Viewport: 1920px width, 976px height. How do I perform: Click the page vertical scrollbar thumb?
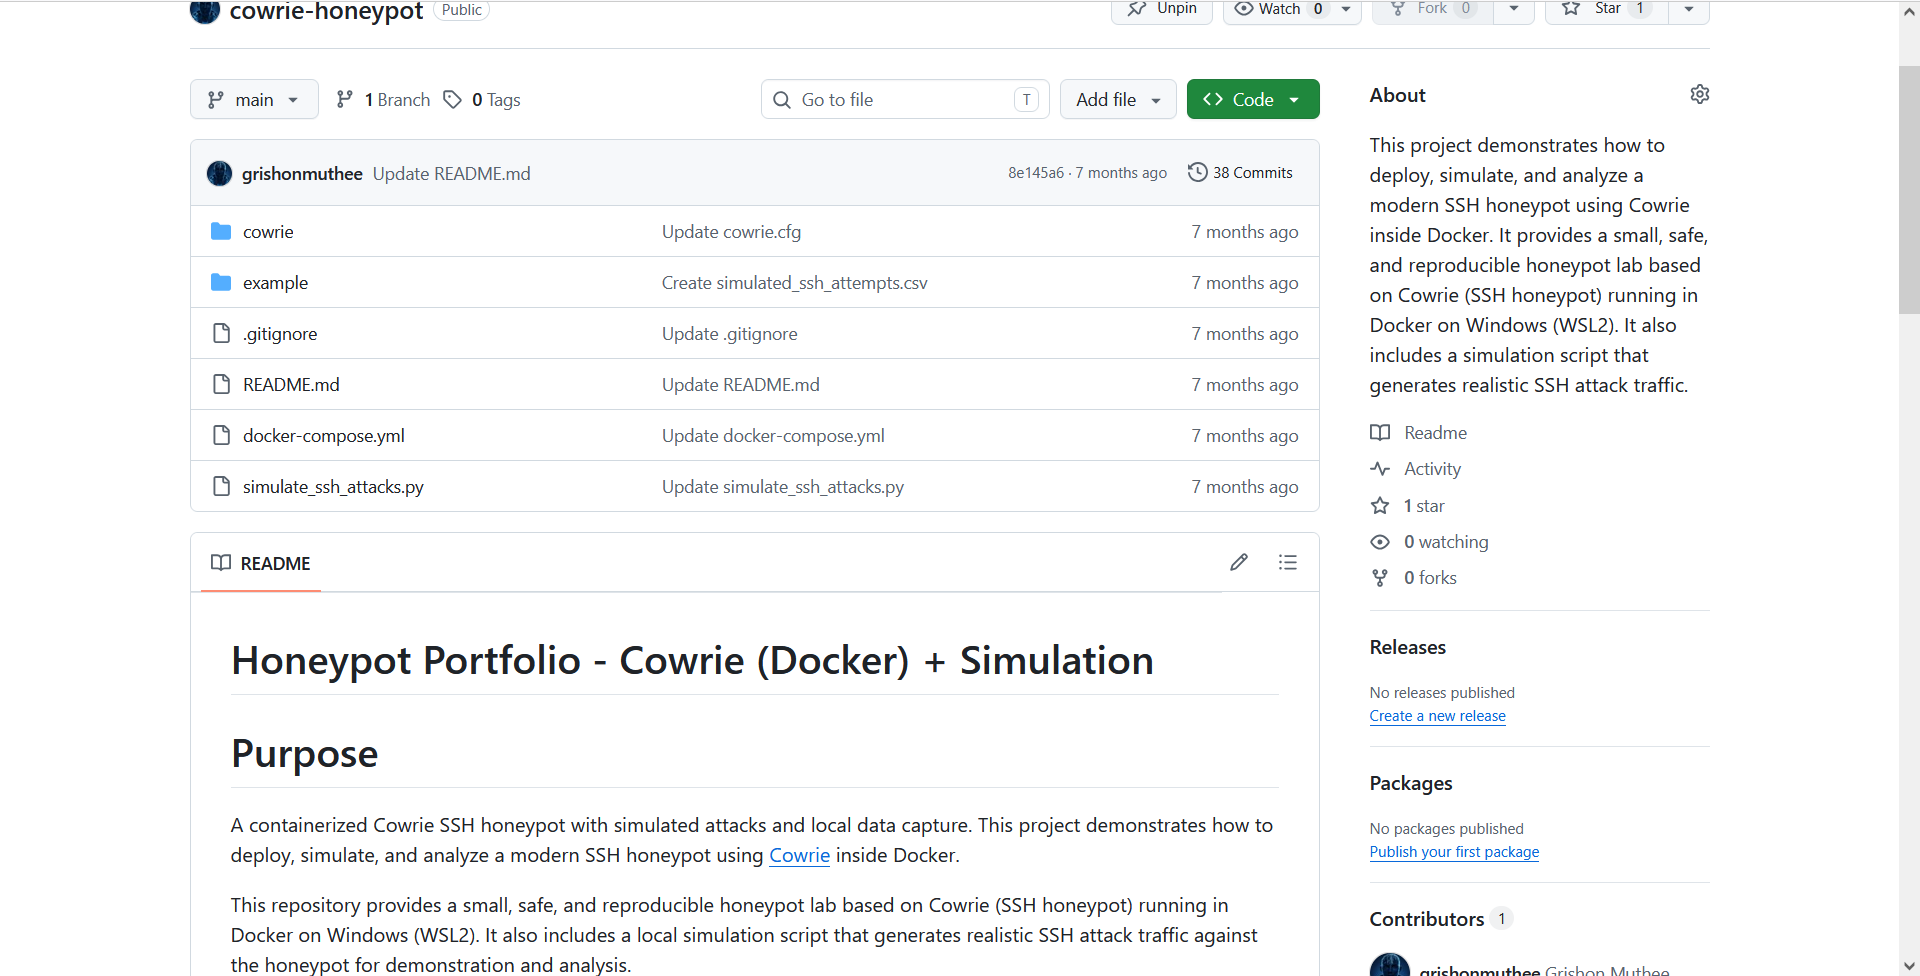click(x=1909, y=190)
